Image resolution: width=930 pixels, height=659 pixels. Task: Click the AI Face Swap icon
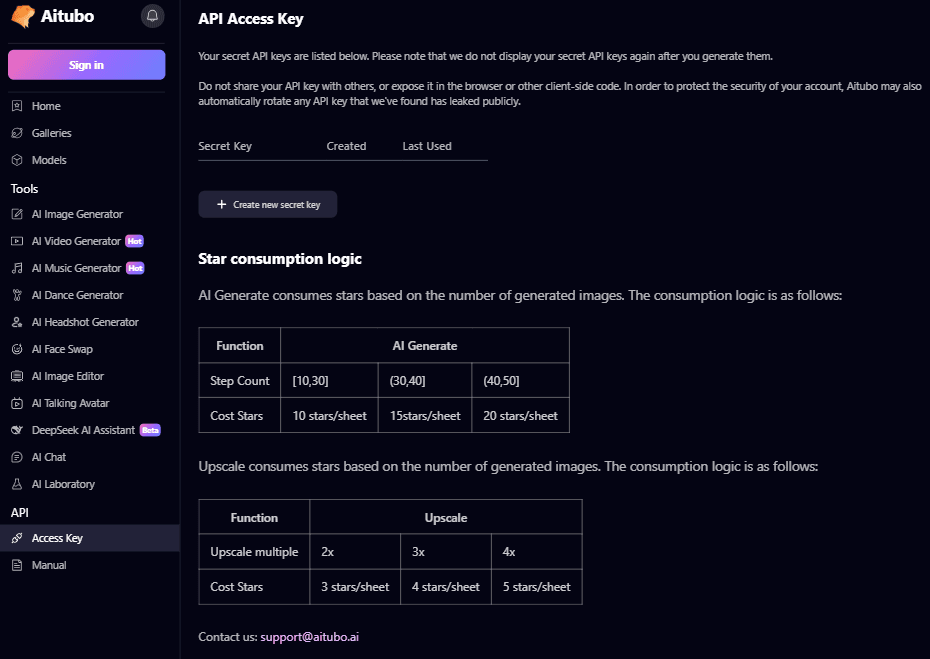click(x=17, y=349)
